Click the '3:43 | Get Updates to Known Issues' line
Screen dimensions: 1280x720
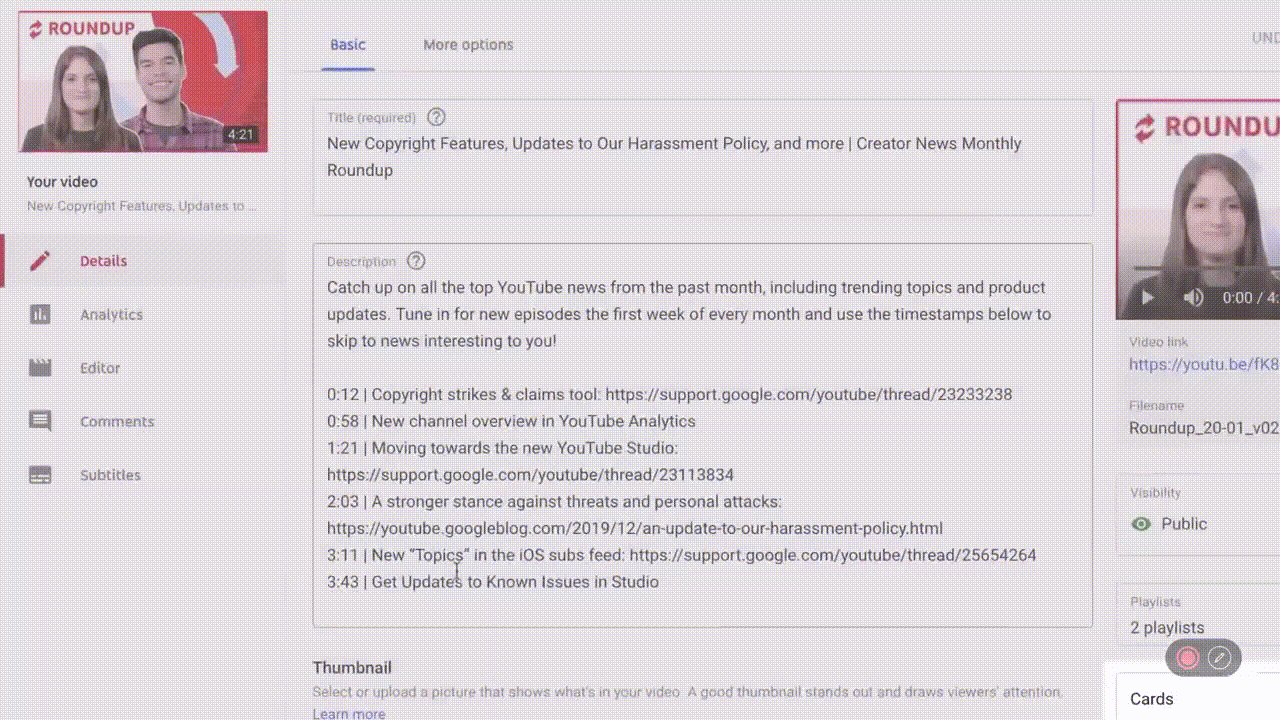tap(493, 581)
